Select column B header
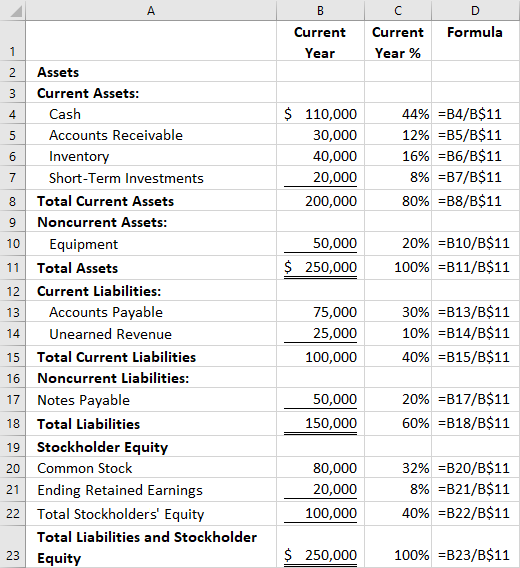This screenshot has height=568, width=520. point(320,10)
